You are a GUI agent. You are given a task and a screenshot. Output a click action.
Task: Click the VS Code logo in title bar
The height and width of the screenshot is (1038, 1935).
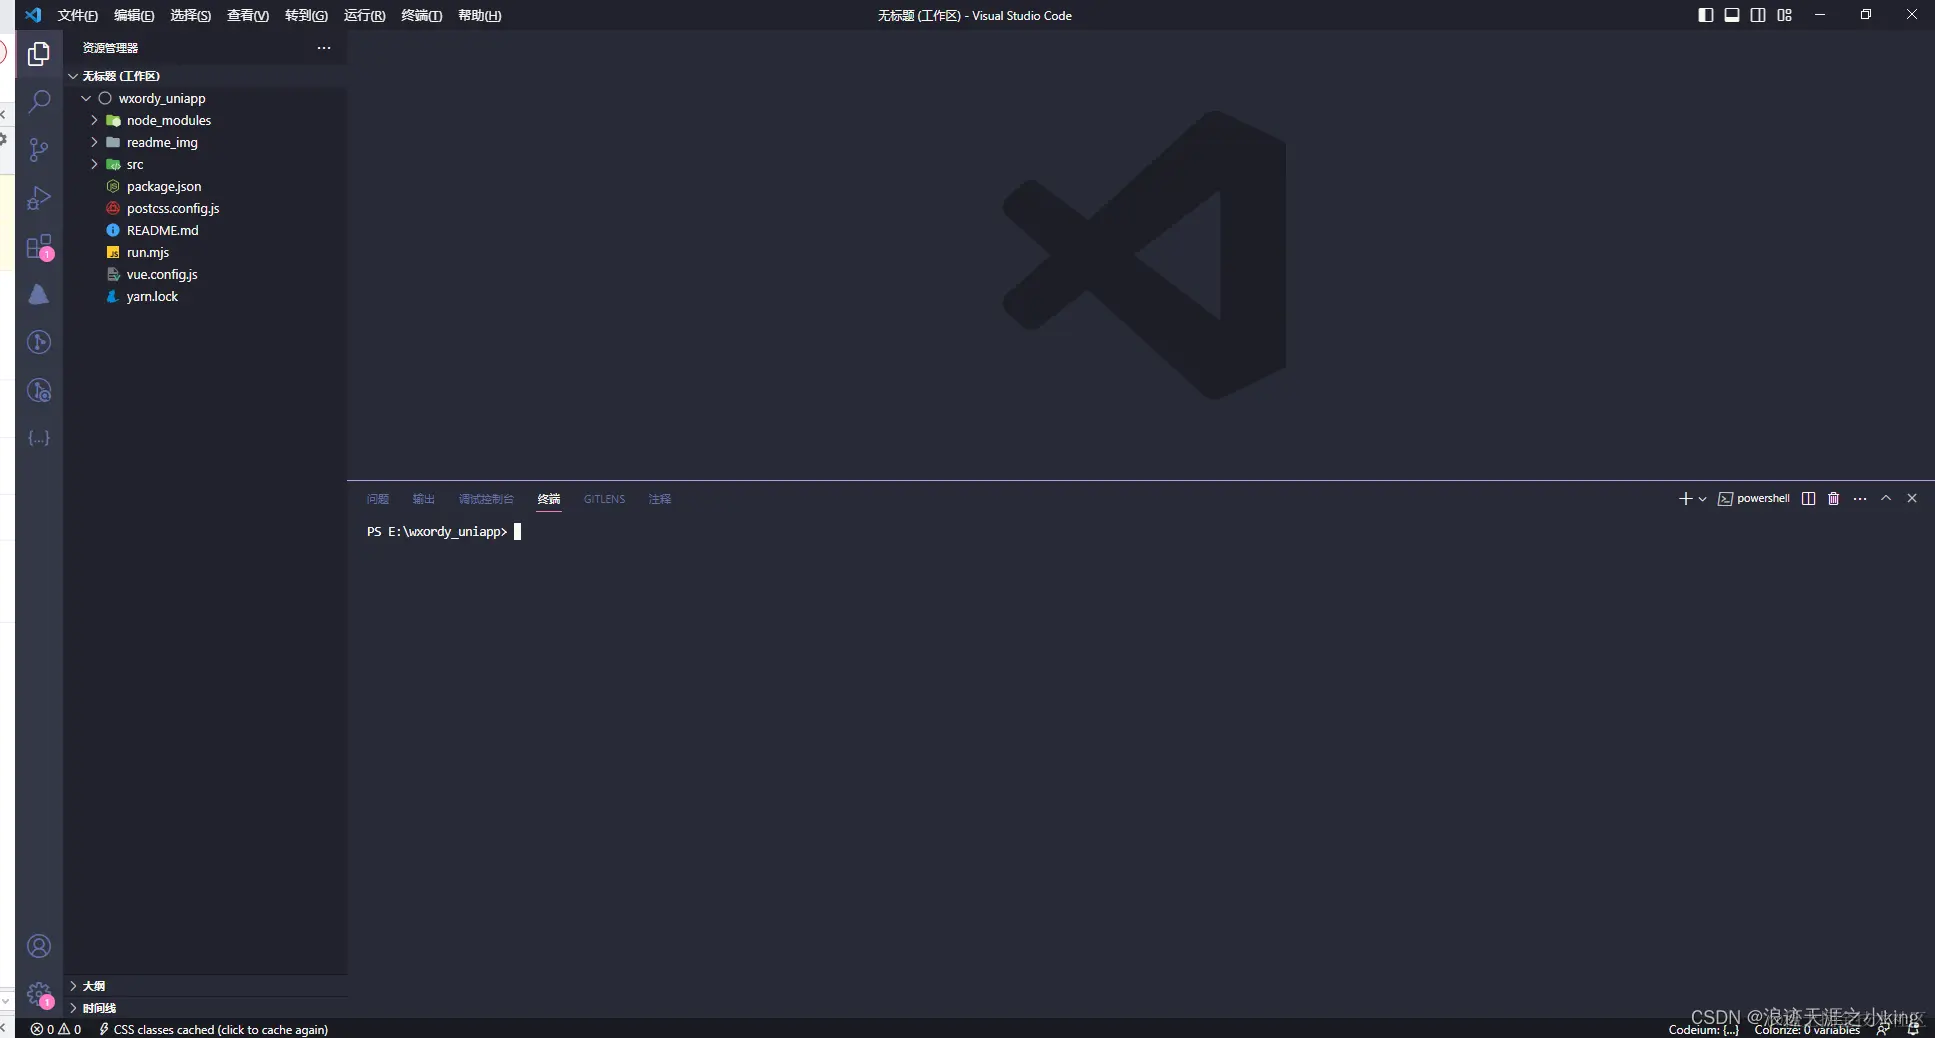click(x=33, y=15)
